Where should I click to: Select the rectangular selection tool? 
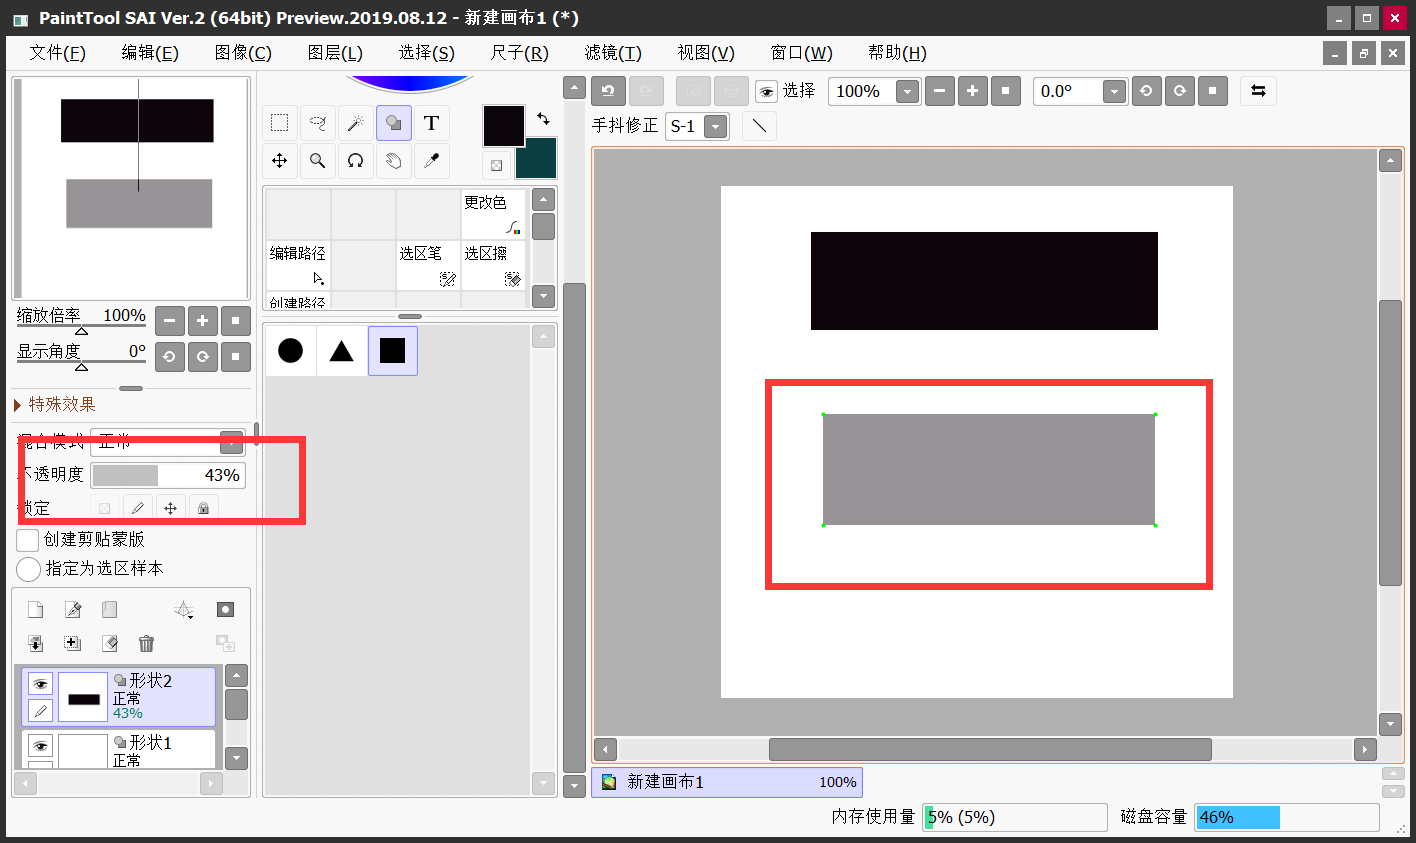click(x=280, y=123)
